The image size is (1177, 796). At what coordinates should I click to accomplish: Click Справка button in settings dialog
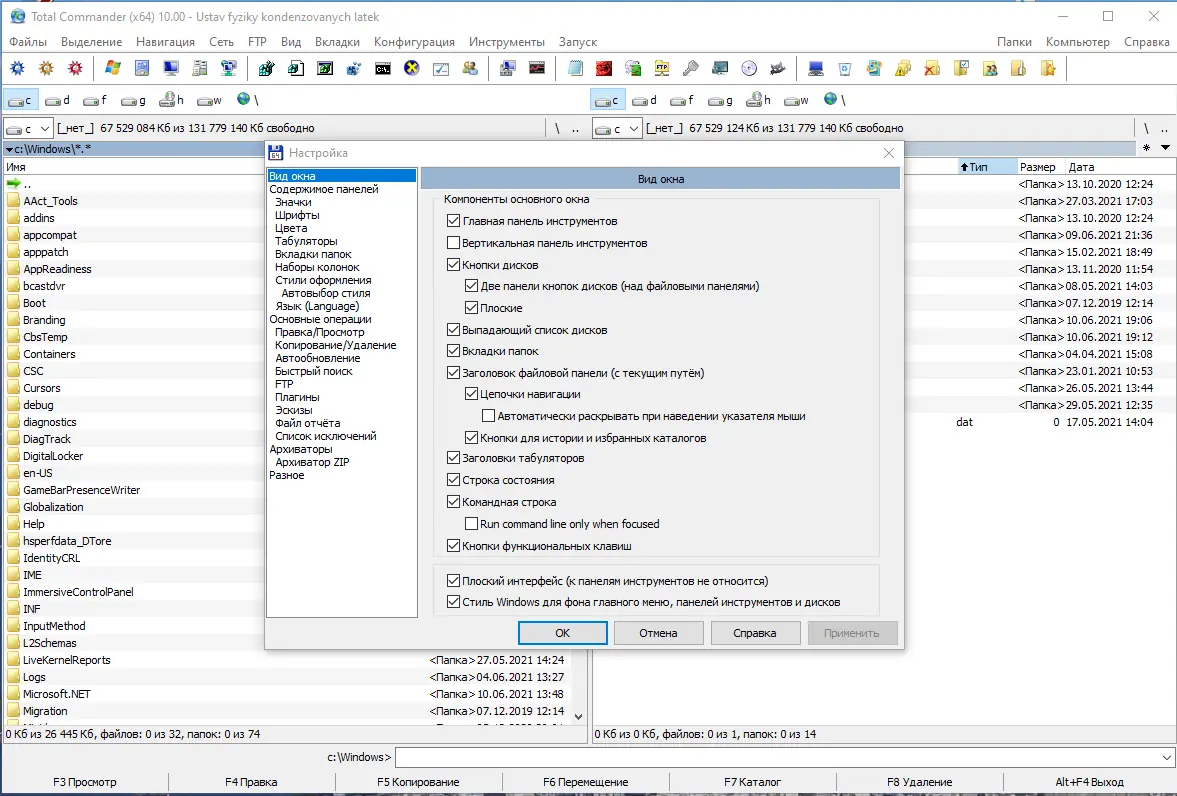[x=755, y=633]
